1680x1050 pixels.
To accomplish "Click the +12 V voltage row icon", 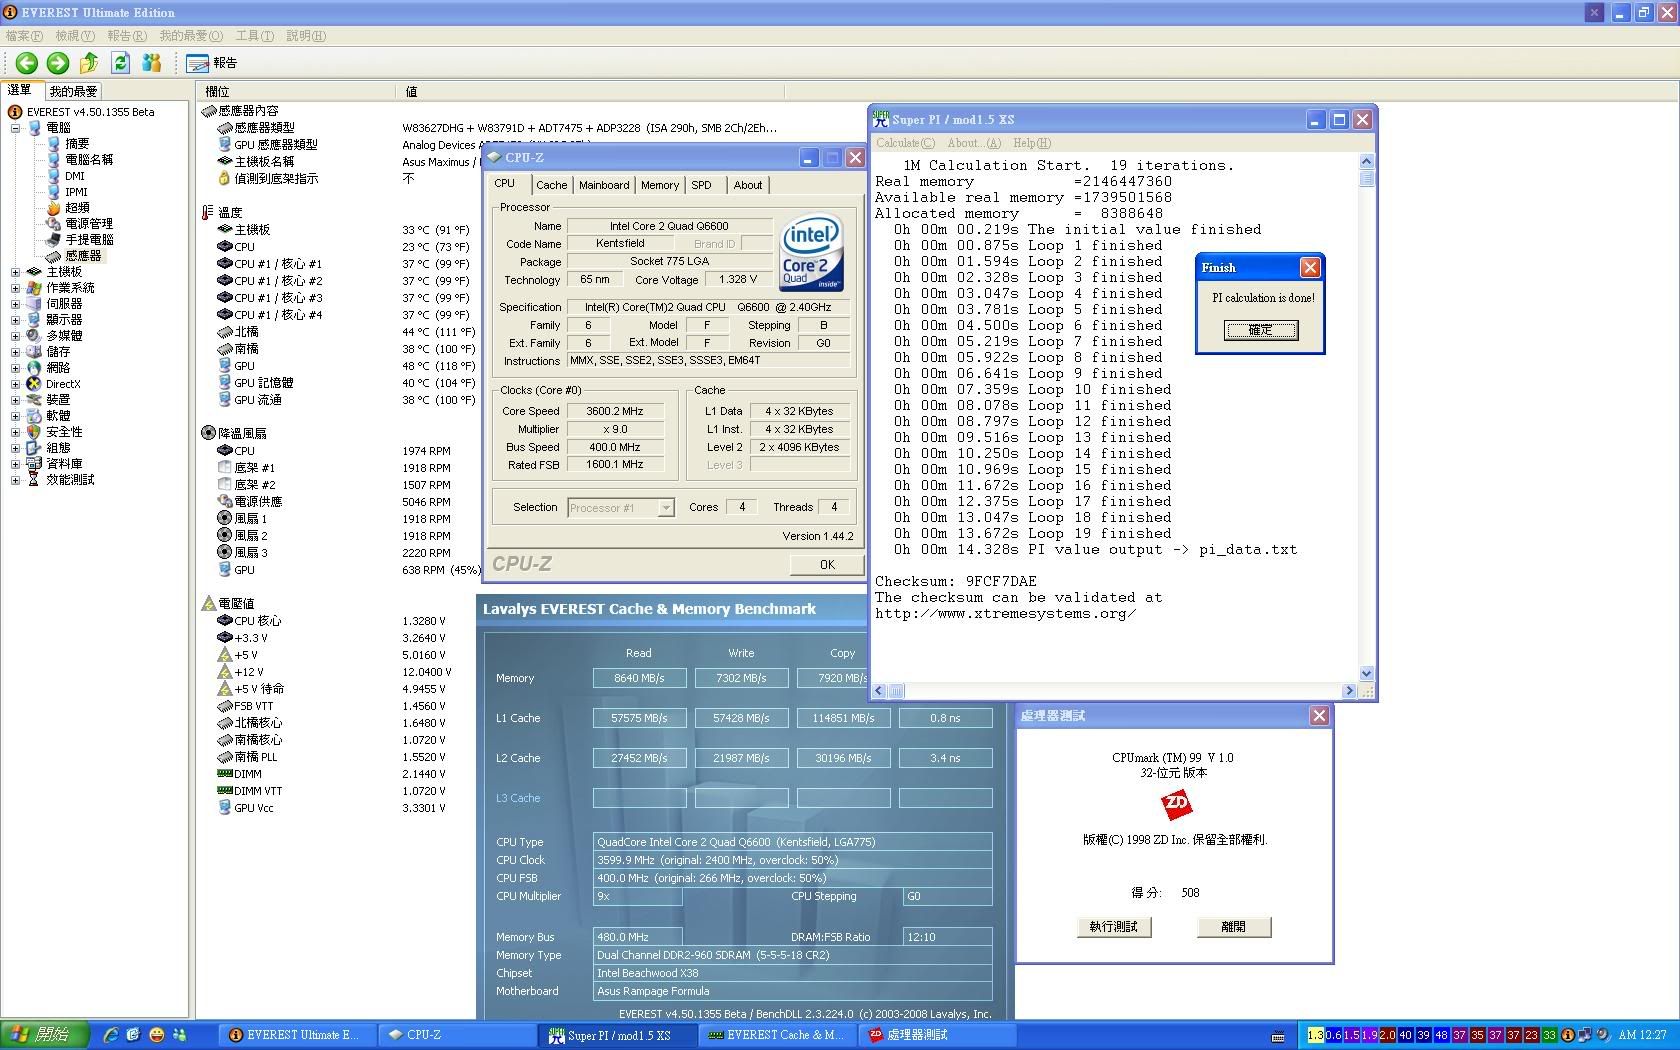I will 225,671.
